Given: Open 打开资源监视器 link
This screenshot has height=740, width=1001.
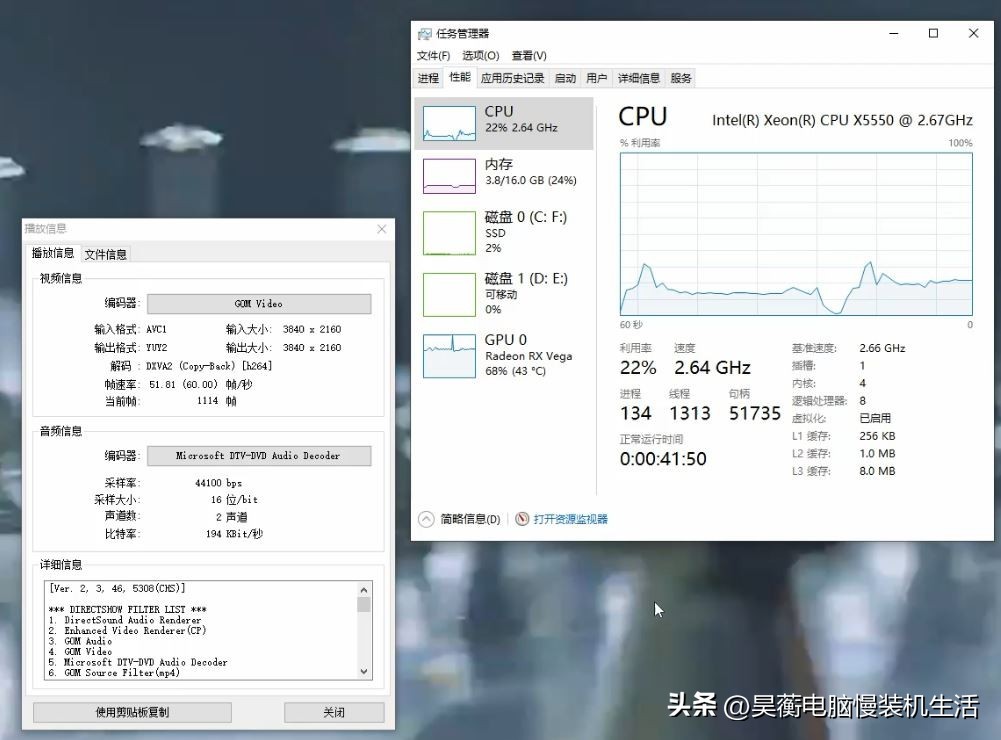Looking at the screenshot, I should (571, 519).
